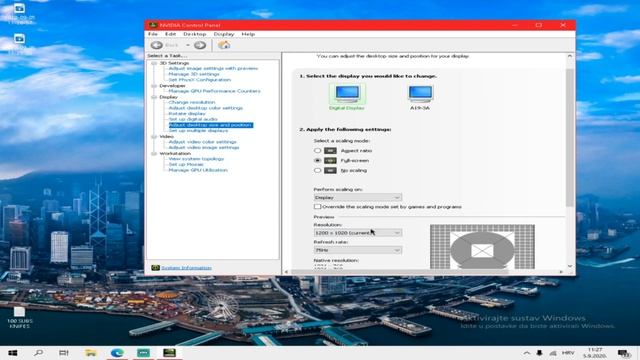Select the top desktop shortcut icon

[x=20, y=13]
